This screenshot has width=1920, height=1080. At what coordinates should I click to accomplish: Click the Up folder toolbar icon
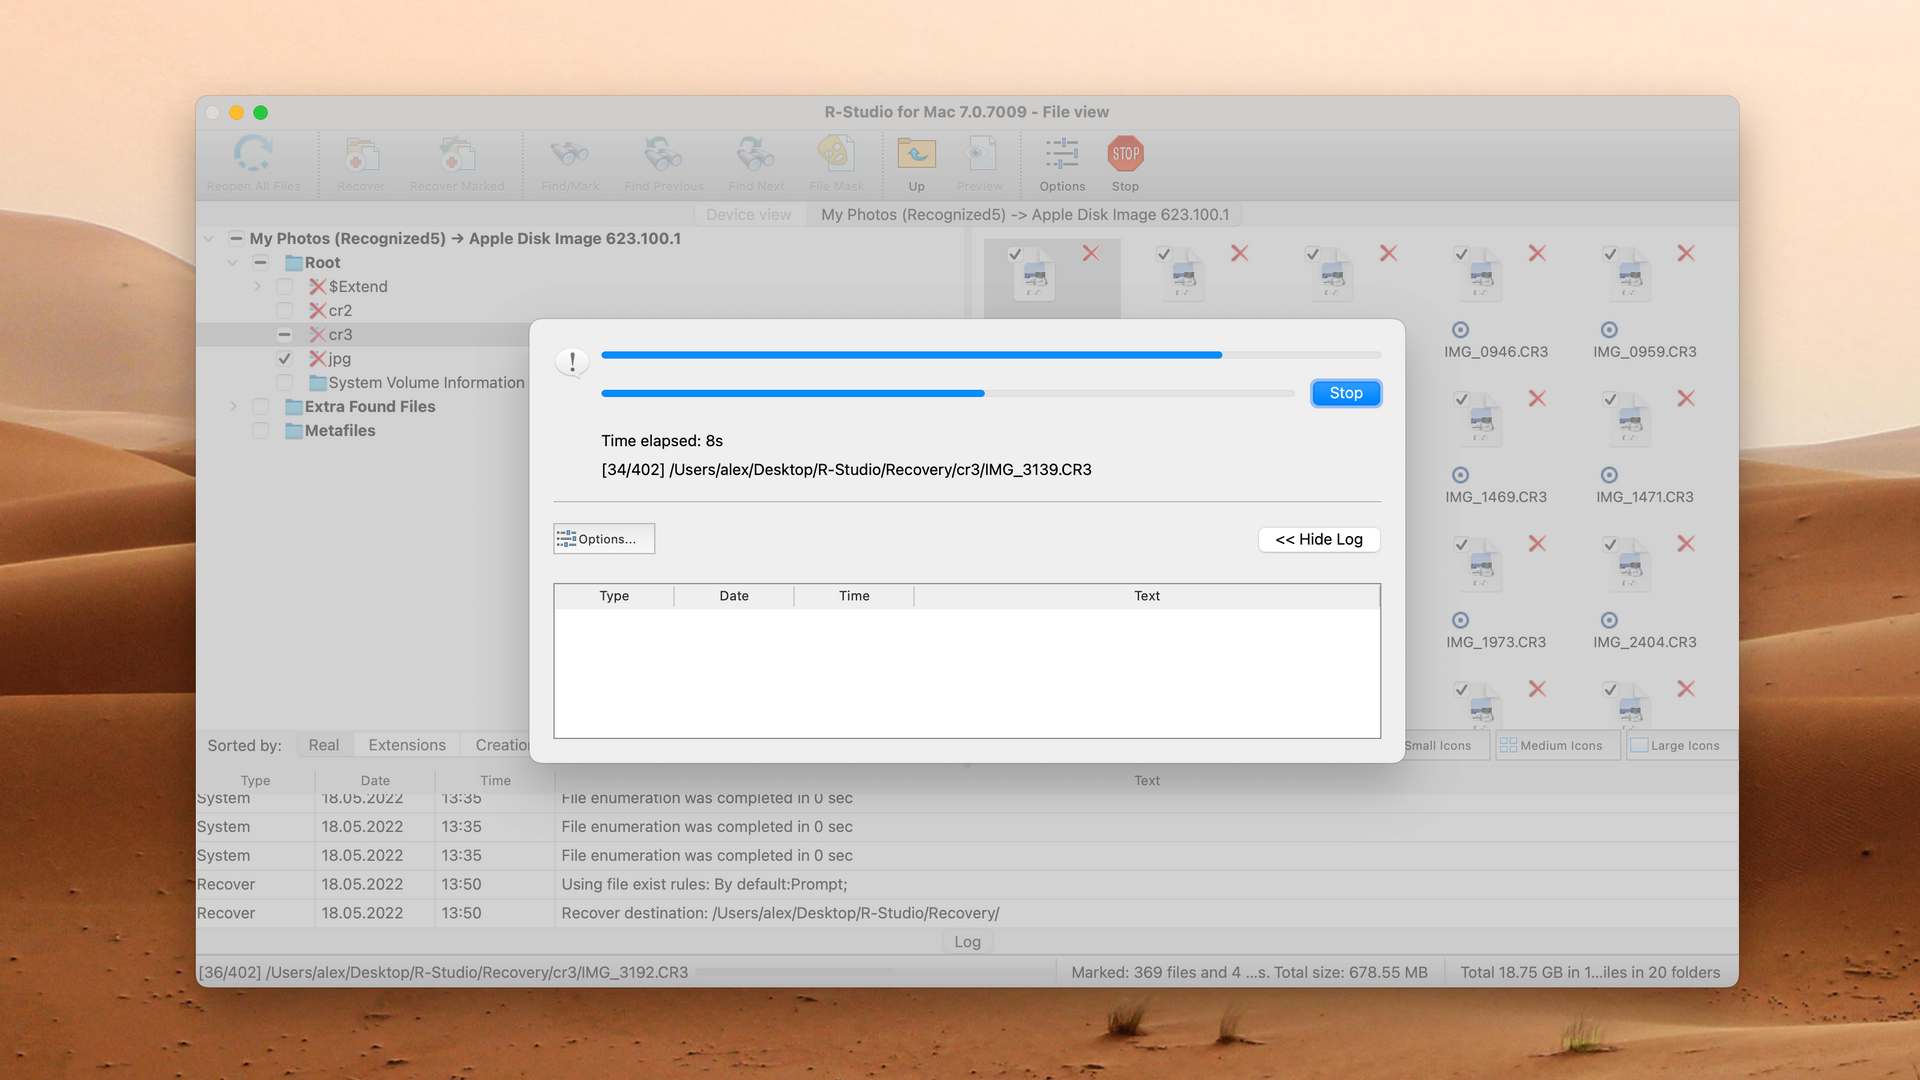coord(916,154)
